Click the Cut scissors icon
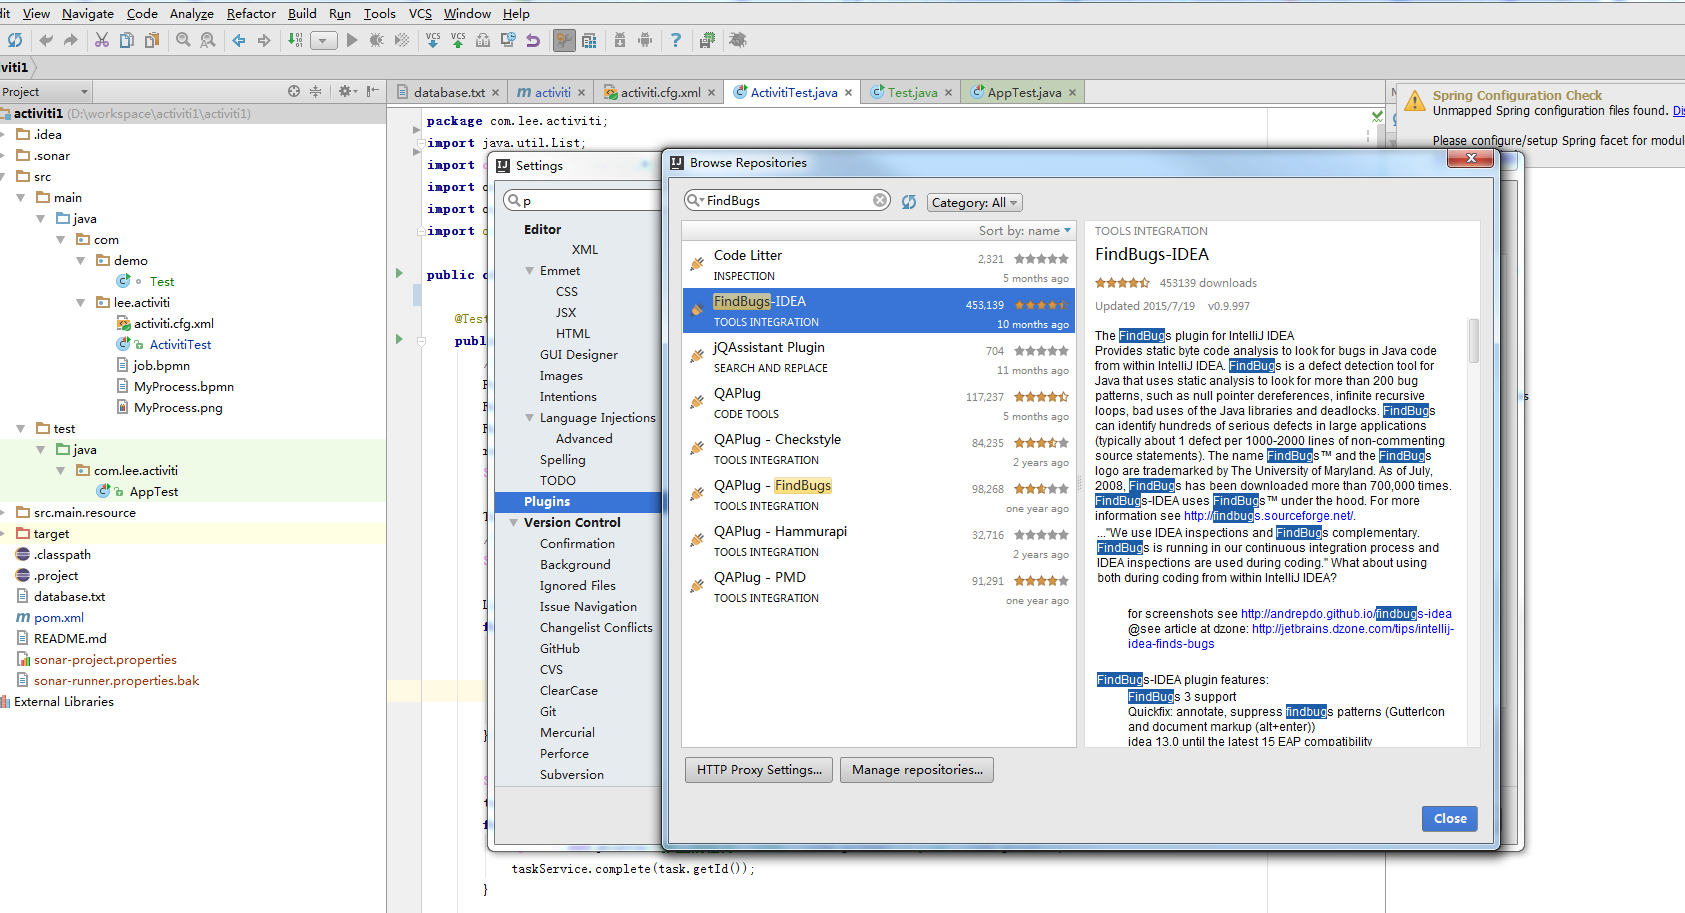The width and height of the screenshot is (1685, 913). [101, 40]
